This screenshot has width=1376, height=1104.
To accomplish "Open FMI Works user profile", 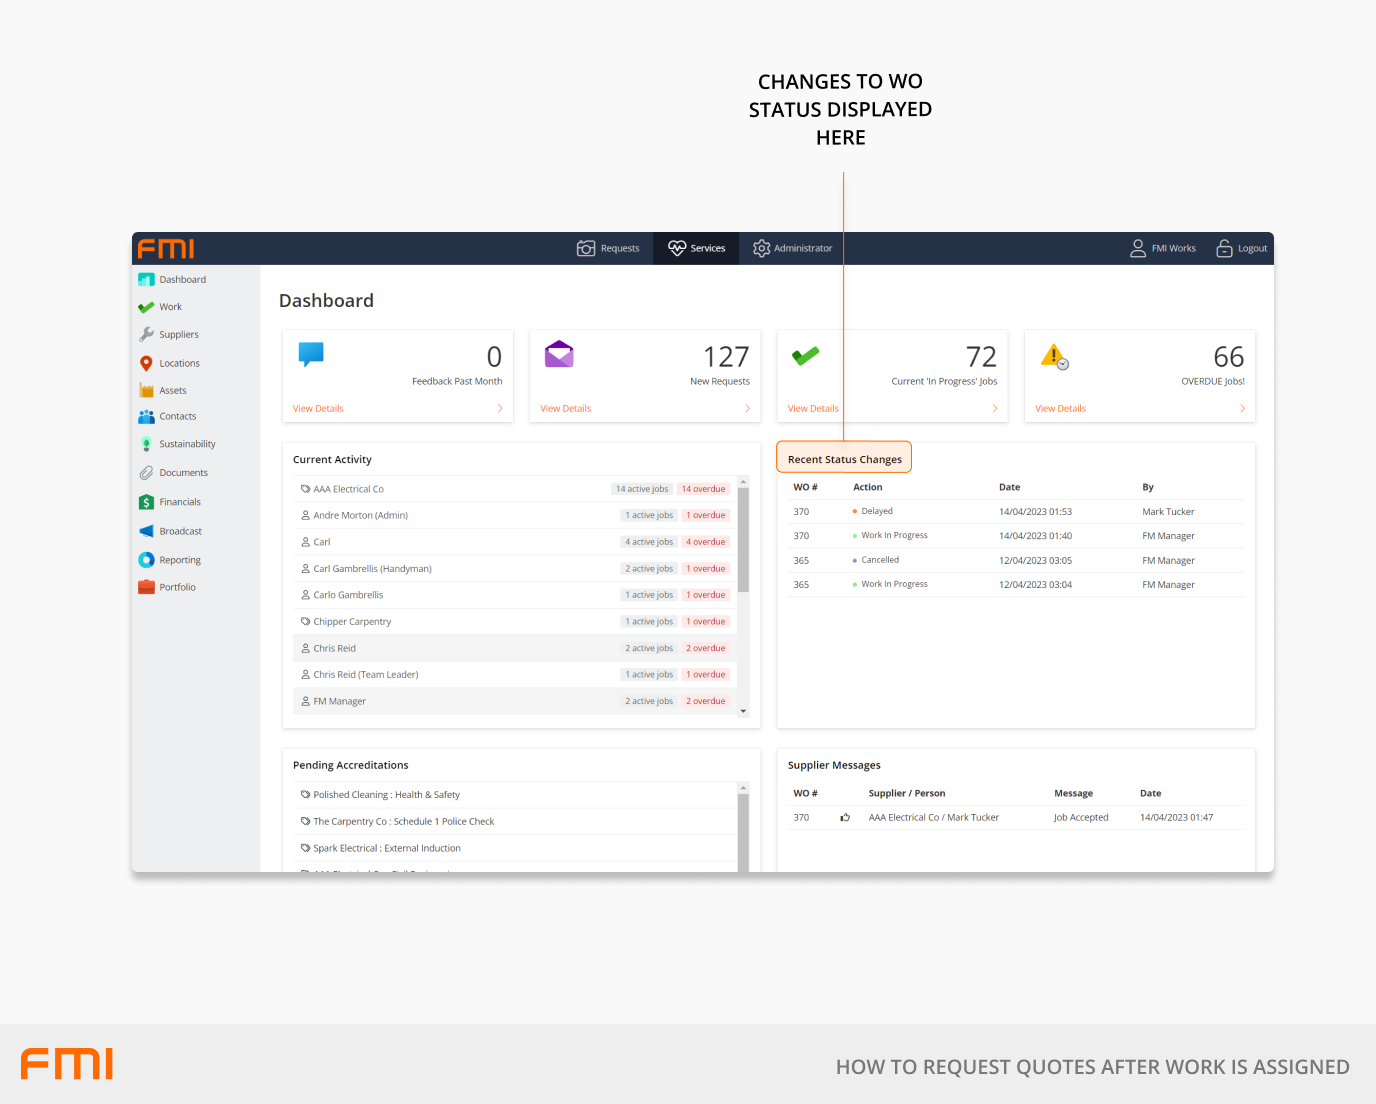I will (x=1163, y=249).
